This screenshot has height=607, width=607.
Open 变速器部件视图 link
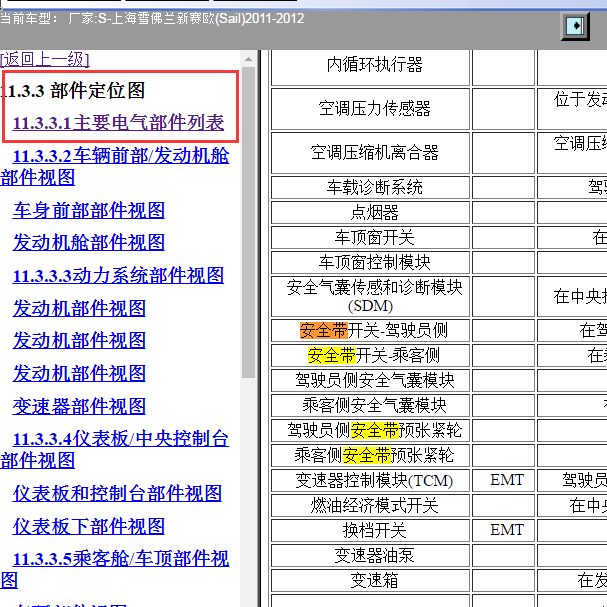[79, 406]
